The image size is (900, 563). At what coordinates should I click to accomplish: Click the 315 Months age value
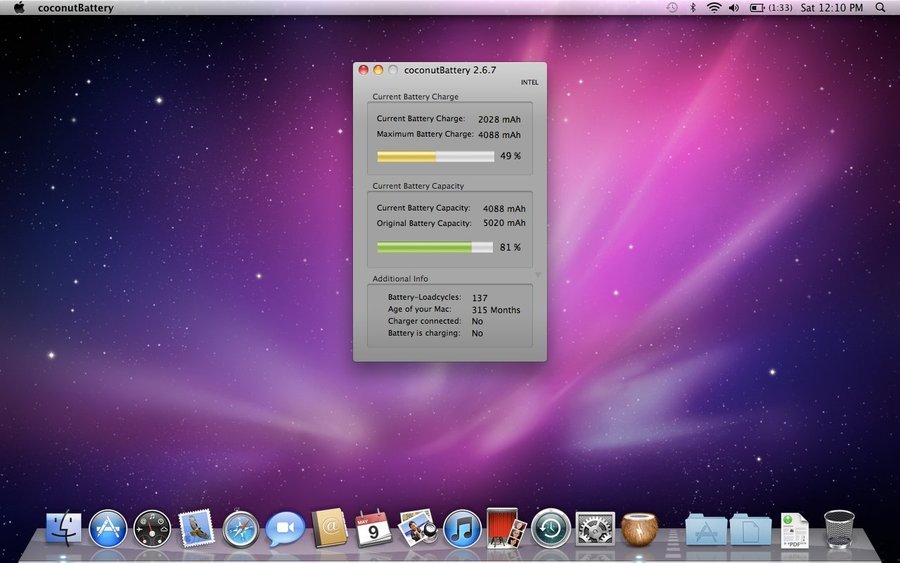pos(496,310)
